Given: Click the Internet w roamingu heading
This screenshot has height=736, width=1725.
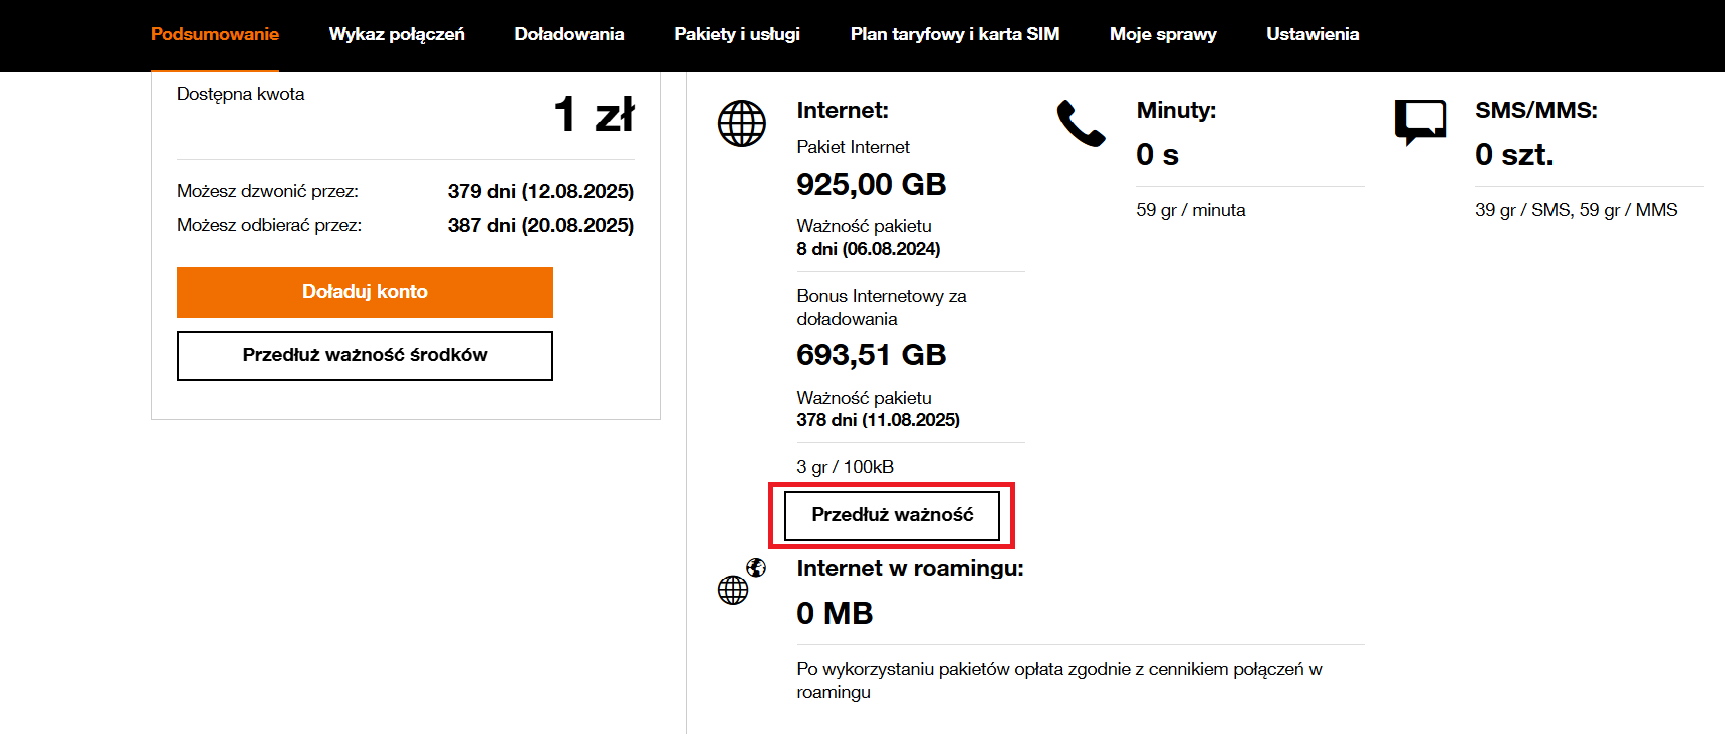Looking at the screenshot, I should click(910, 569).
